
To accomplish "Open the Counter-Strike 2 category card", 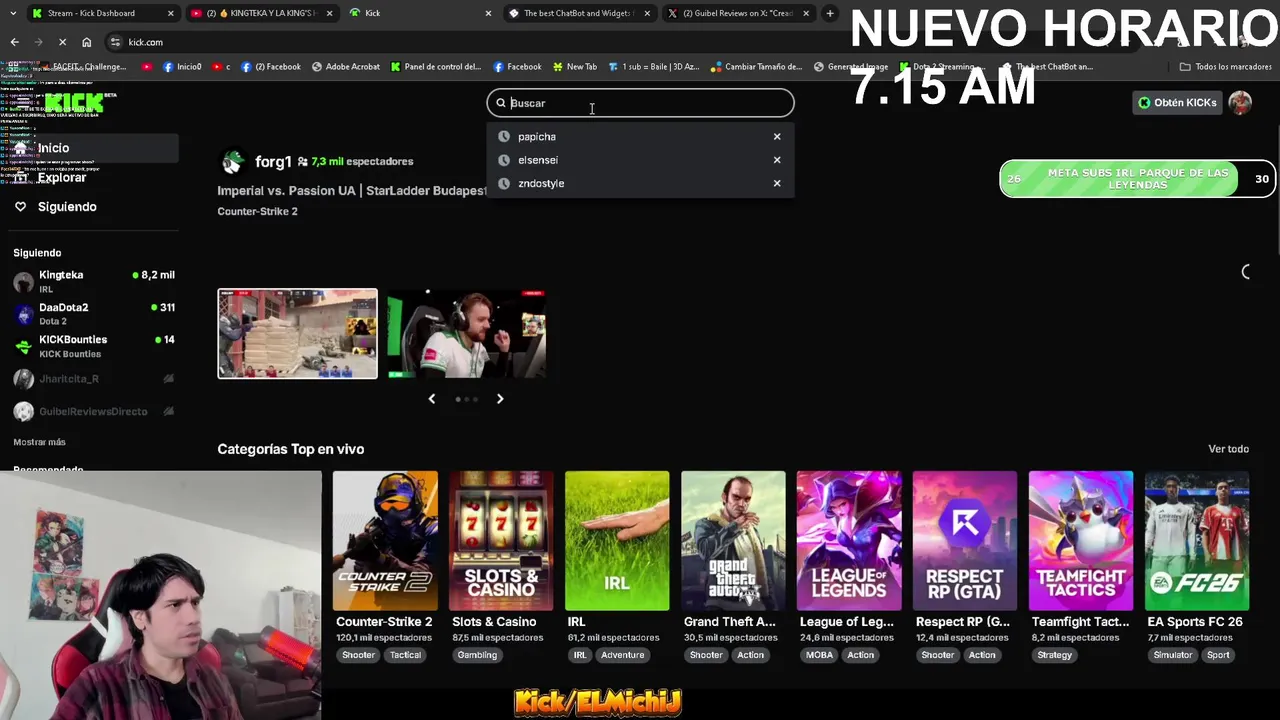I will point(385,541).
